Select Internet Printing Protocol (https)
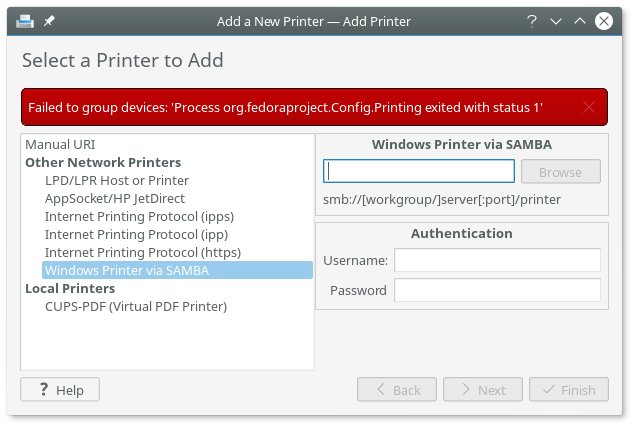This screenshot has height=428, width=635. pos(143,252)
